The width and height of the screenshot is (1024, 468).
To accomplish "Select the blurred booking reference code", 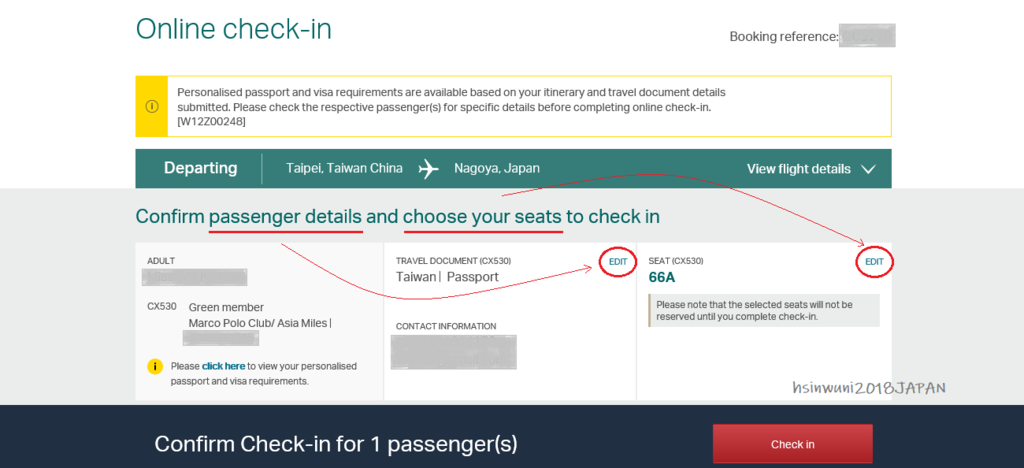I will [x=867, y=36].
